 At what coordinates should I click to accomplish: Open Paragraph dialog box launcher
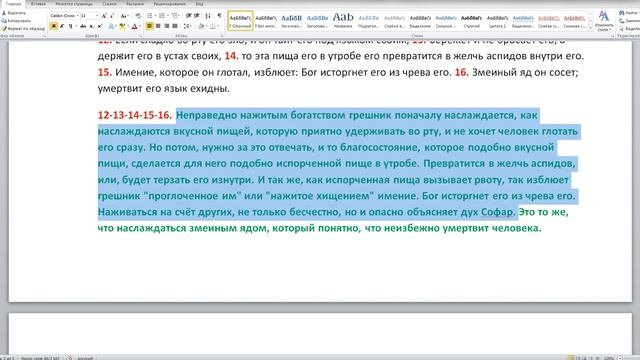point(222,36)
